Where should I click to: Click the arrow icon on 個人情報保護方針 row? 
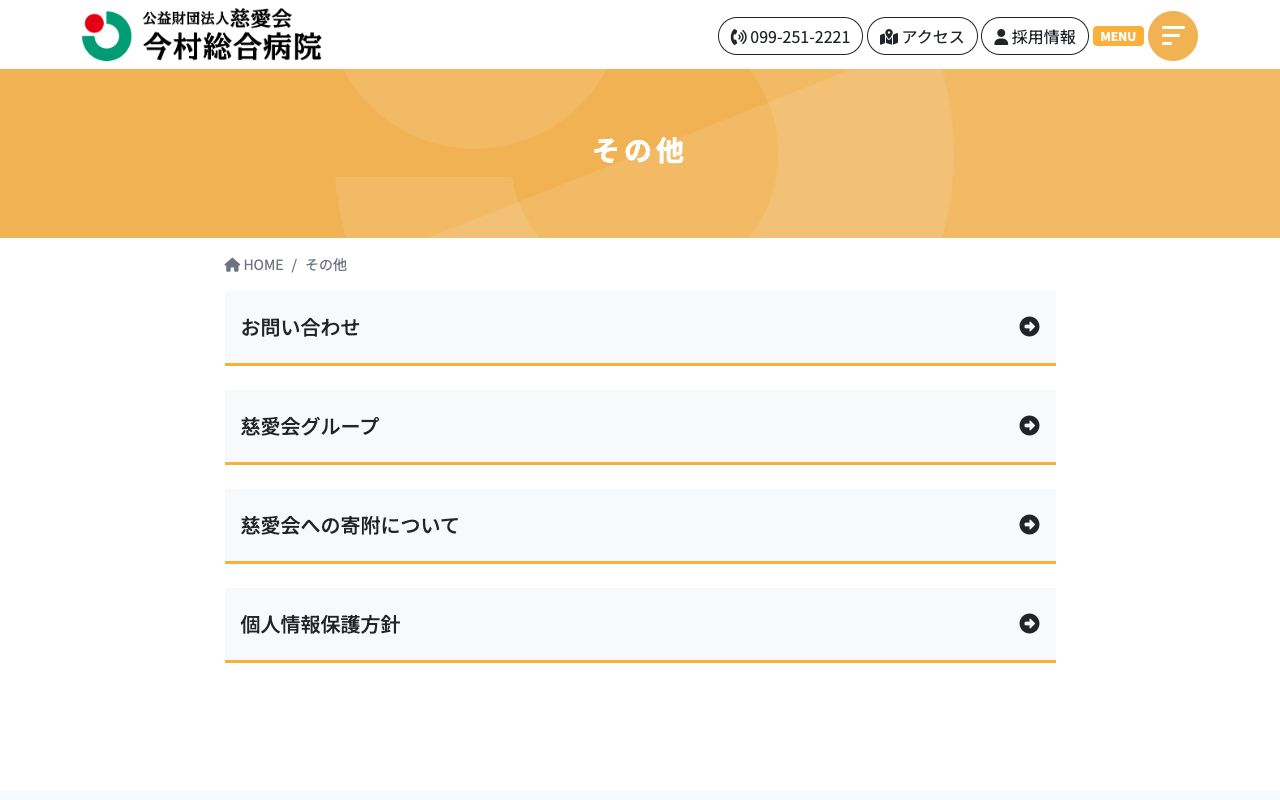click(1029, 624)
